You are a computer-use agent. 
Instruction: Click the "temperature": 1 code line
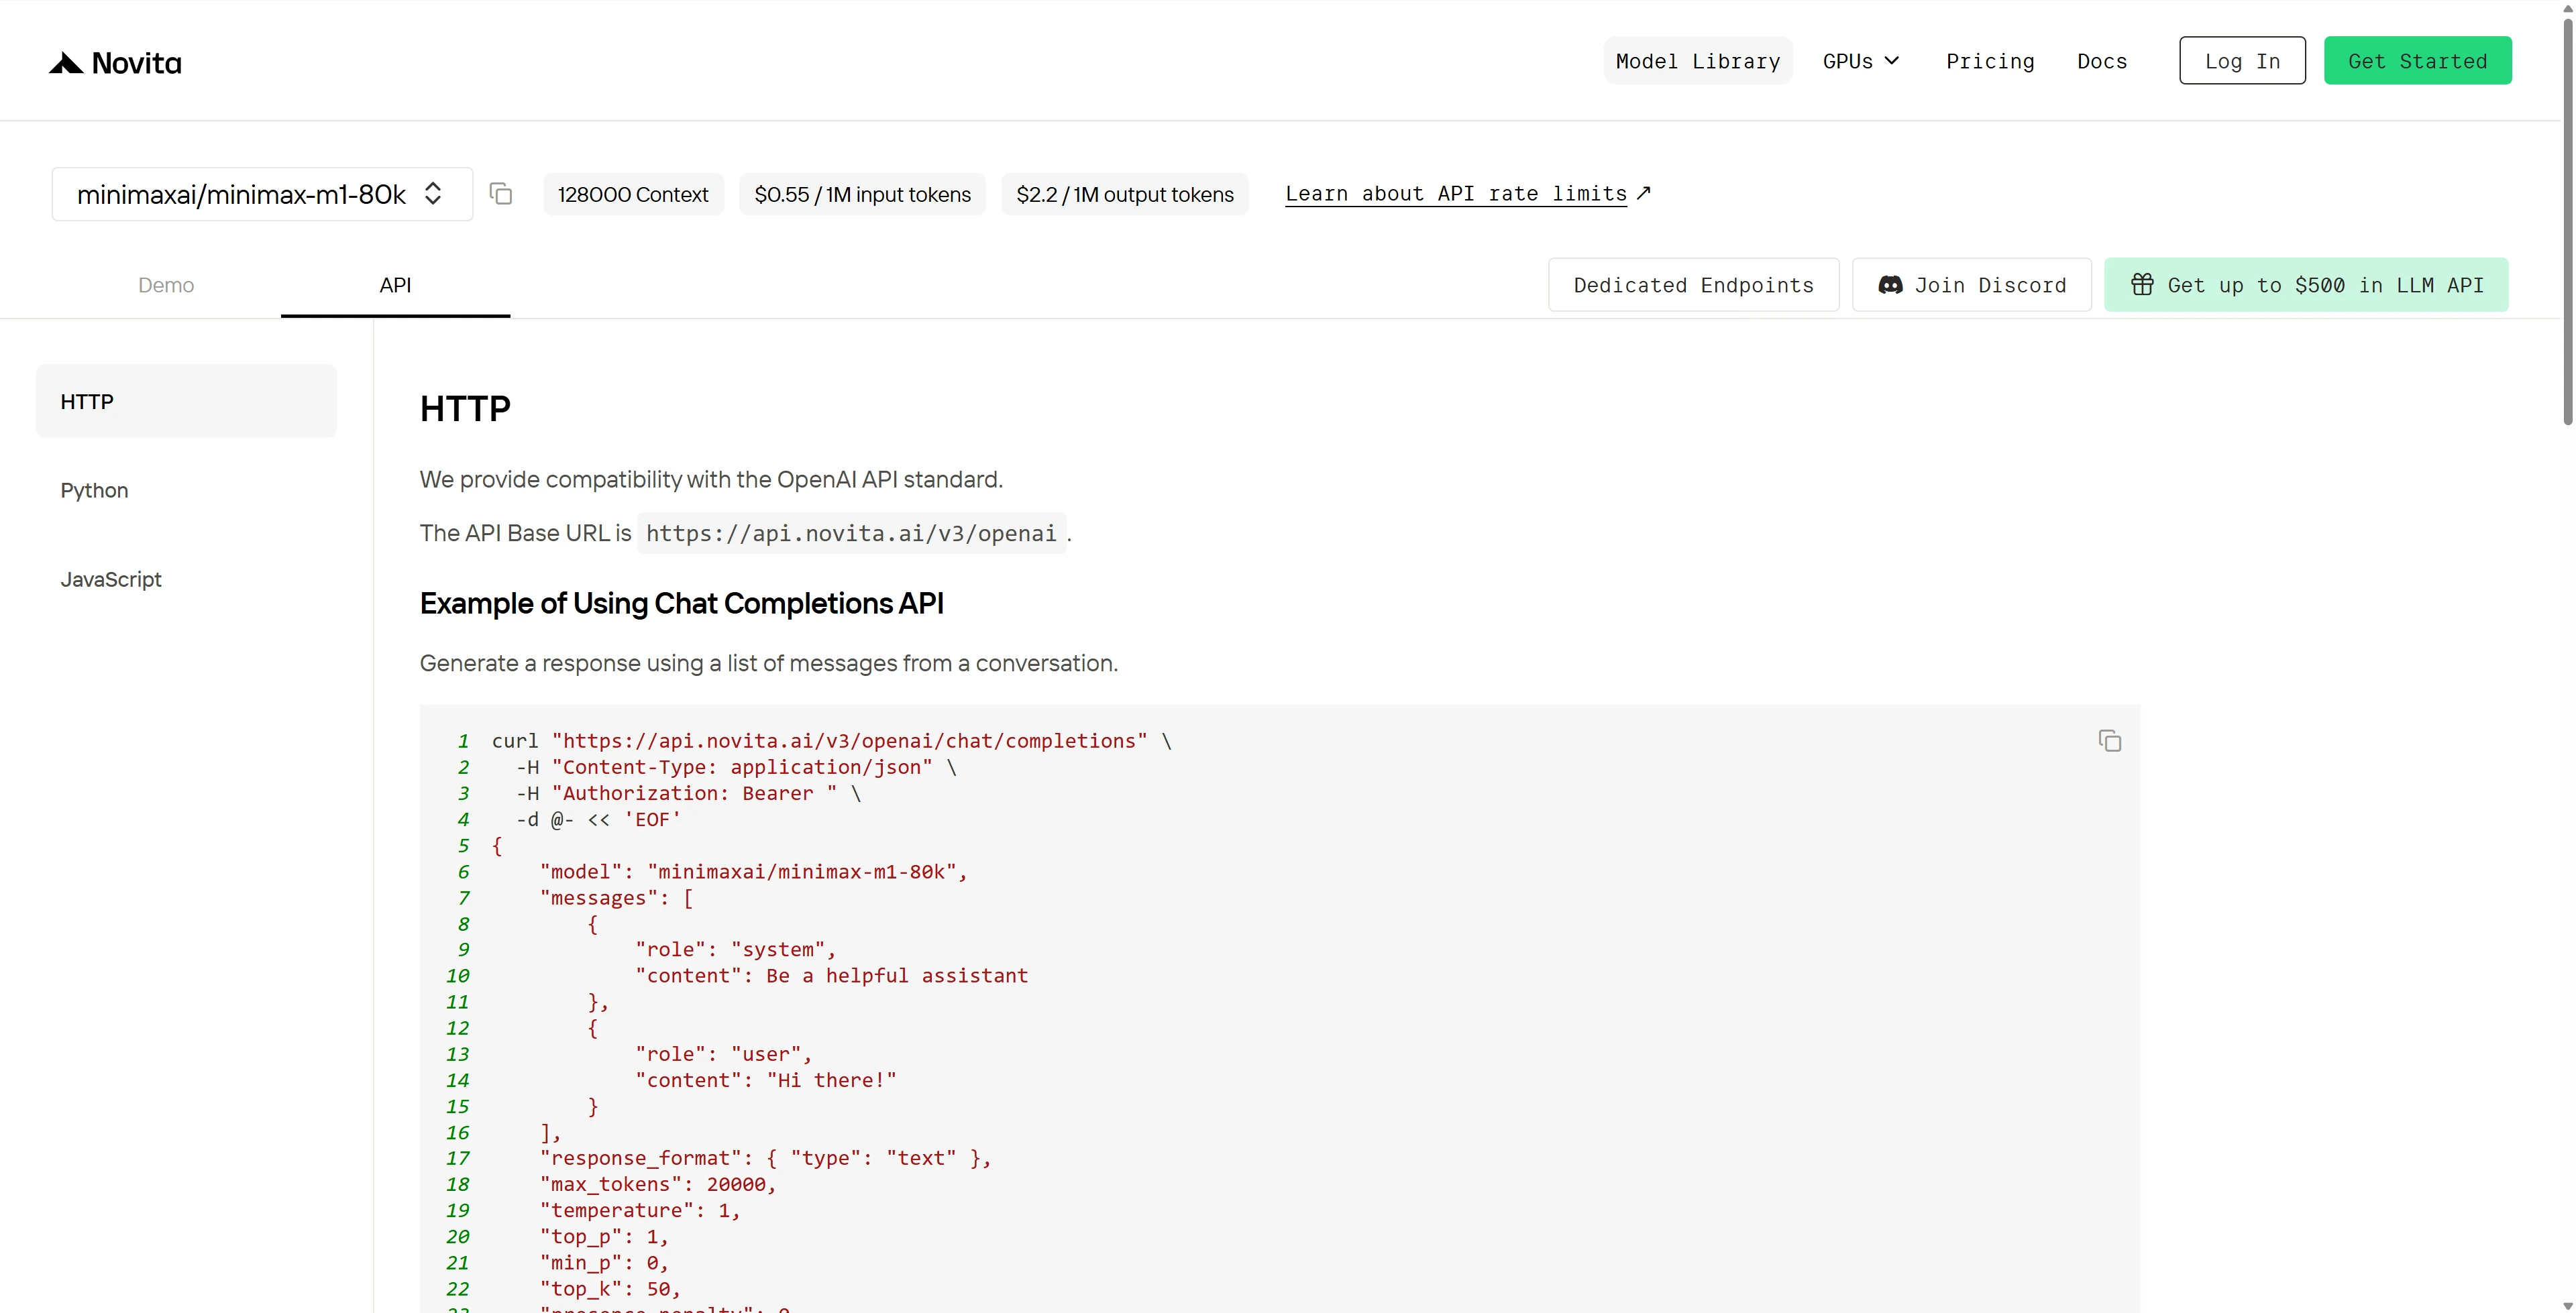coord(640,1210)
